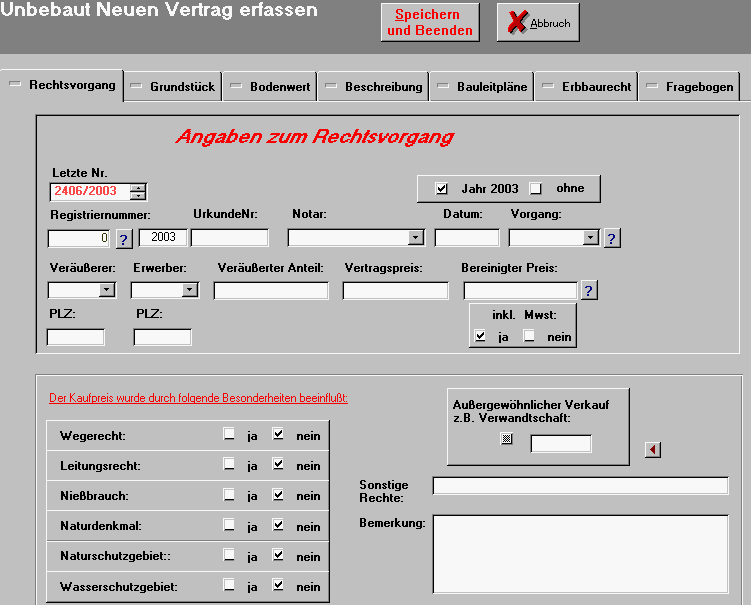Open the Notar dropdown
This screenshot has width=751, height=605.
coord(416,238)
